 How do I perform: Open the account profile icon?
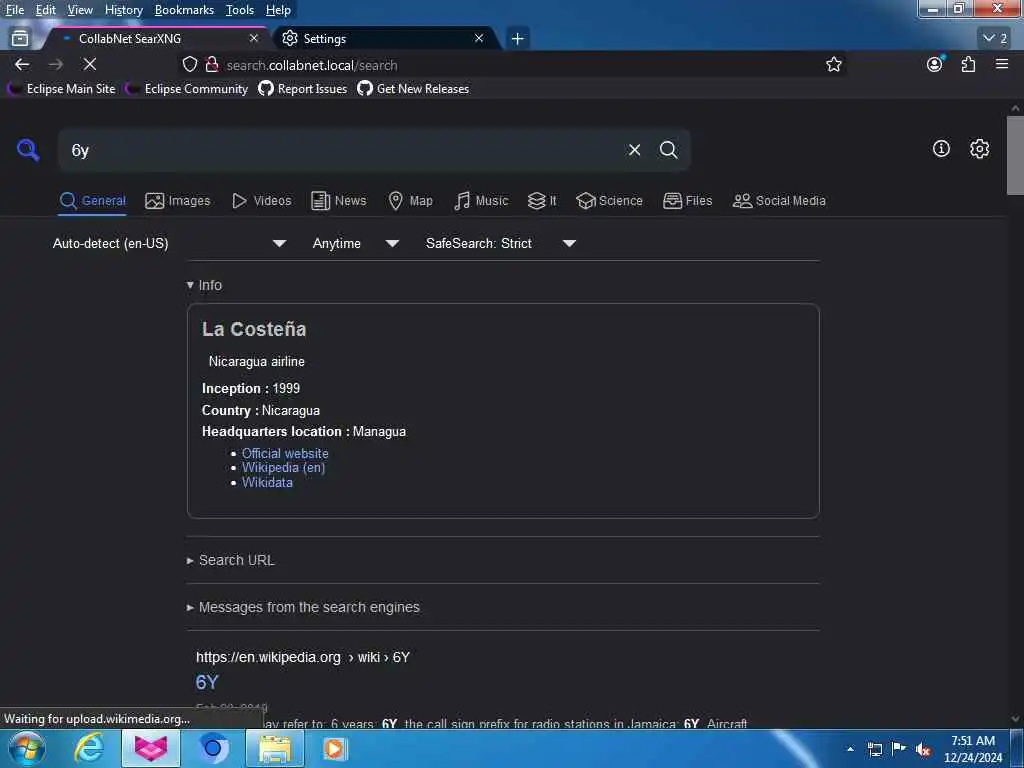pos(935,64)
